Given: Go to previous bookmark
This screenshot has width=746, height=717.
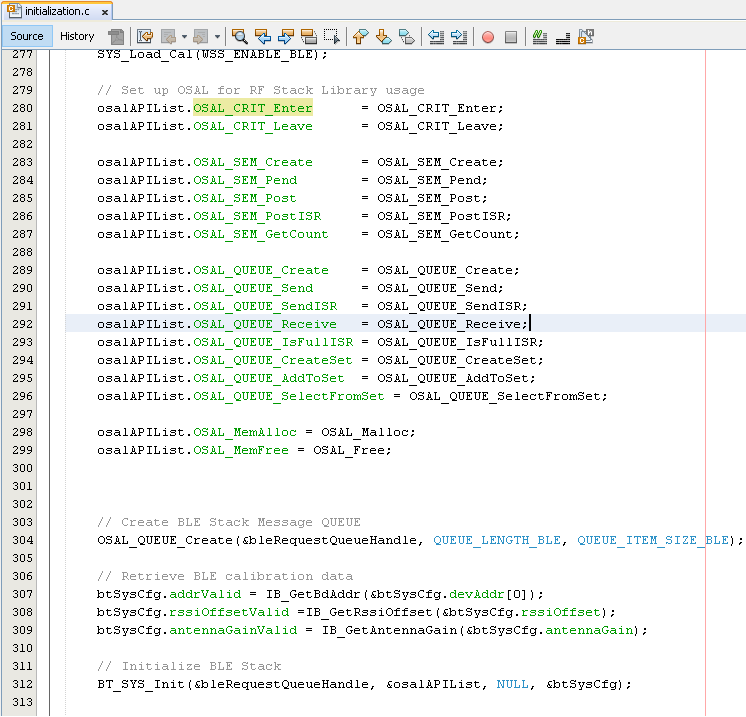Looking at the screenshot, I should [x=361, y=37].
